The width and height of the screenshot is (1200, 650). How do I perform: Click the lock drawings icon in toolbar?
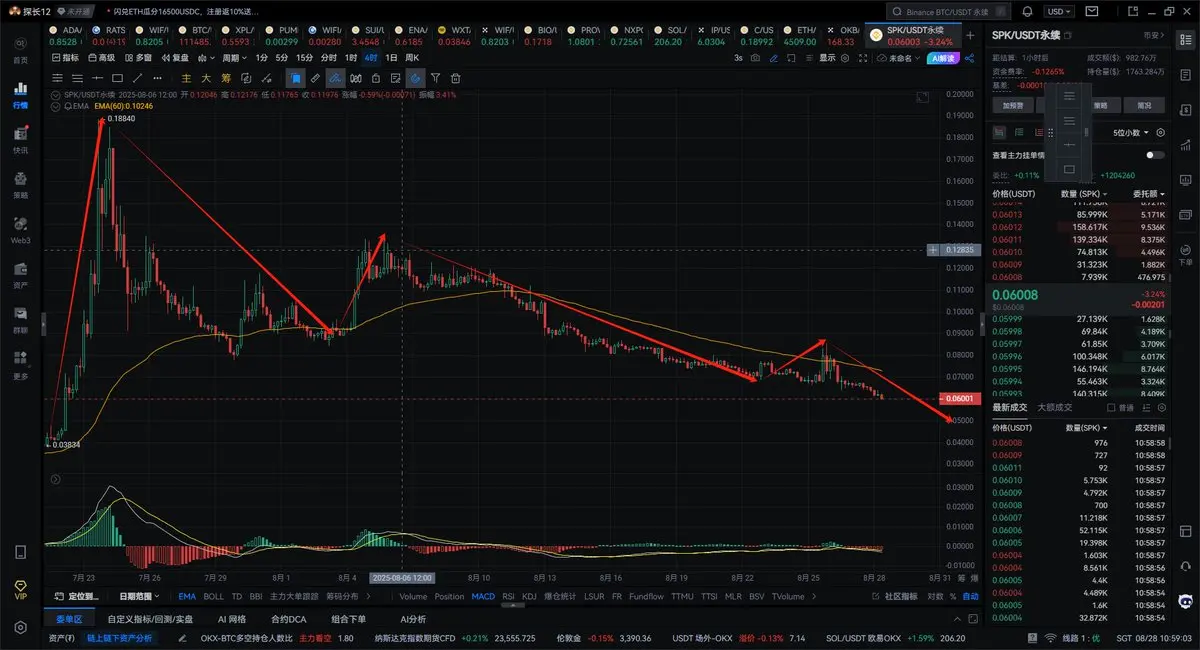(376, 78)
